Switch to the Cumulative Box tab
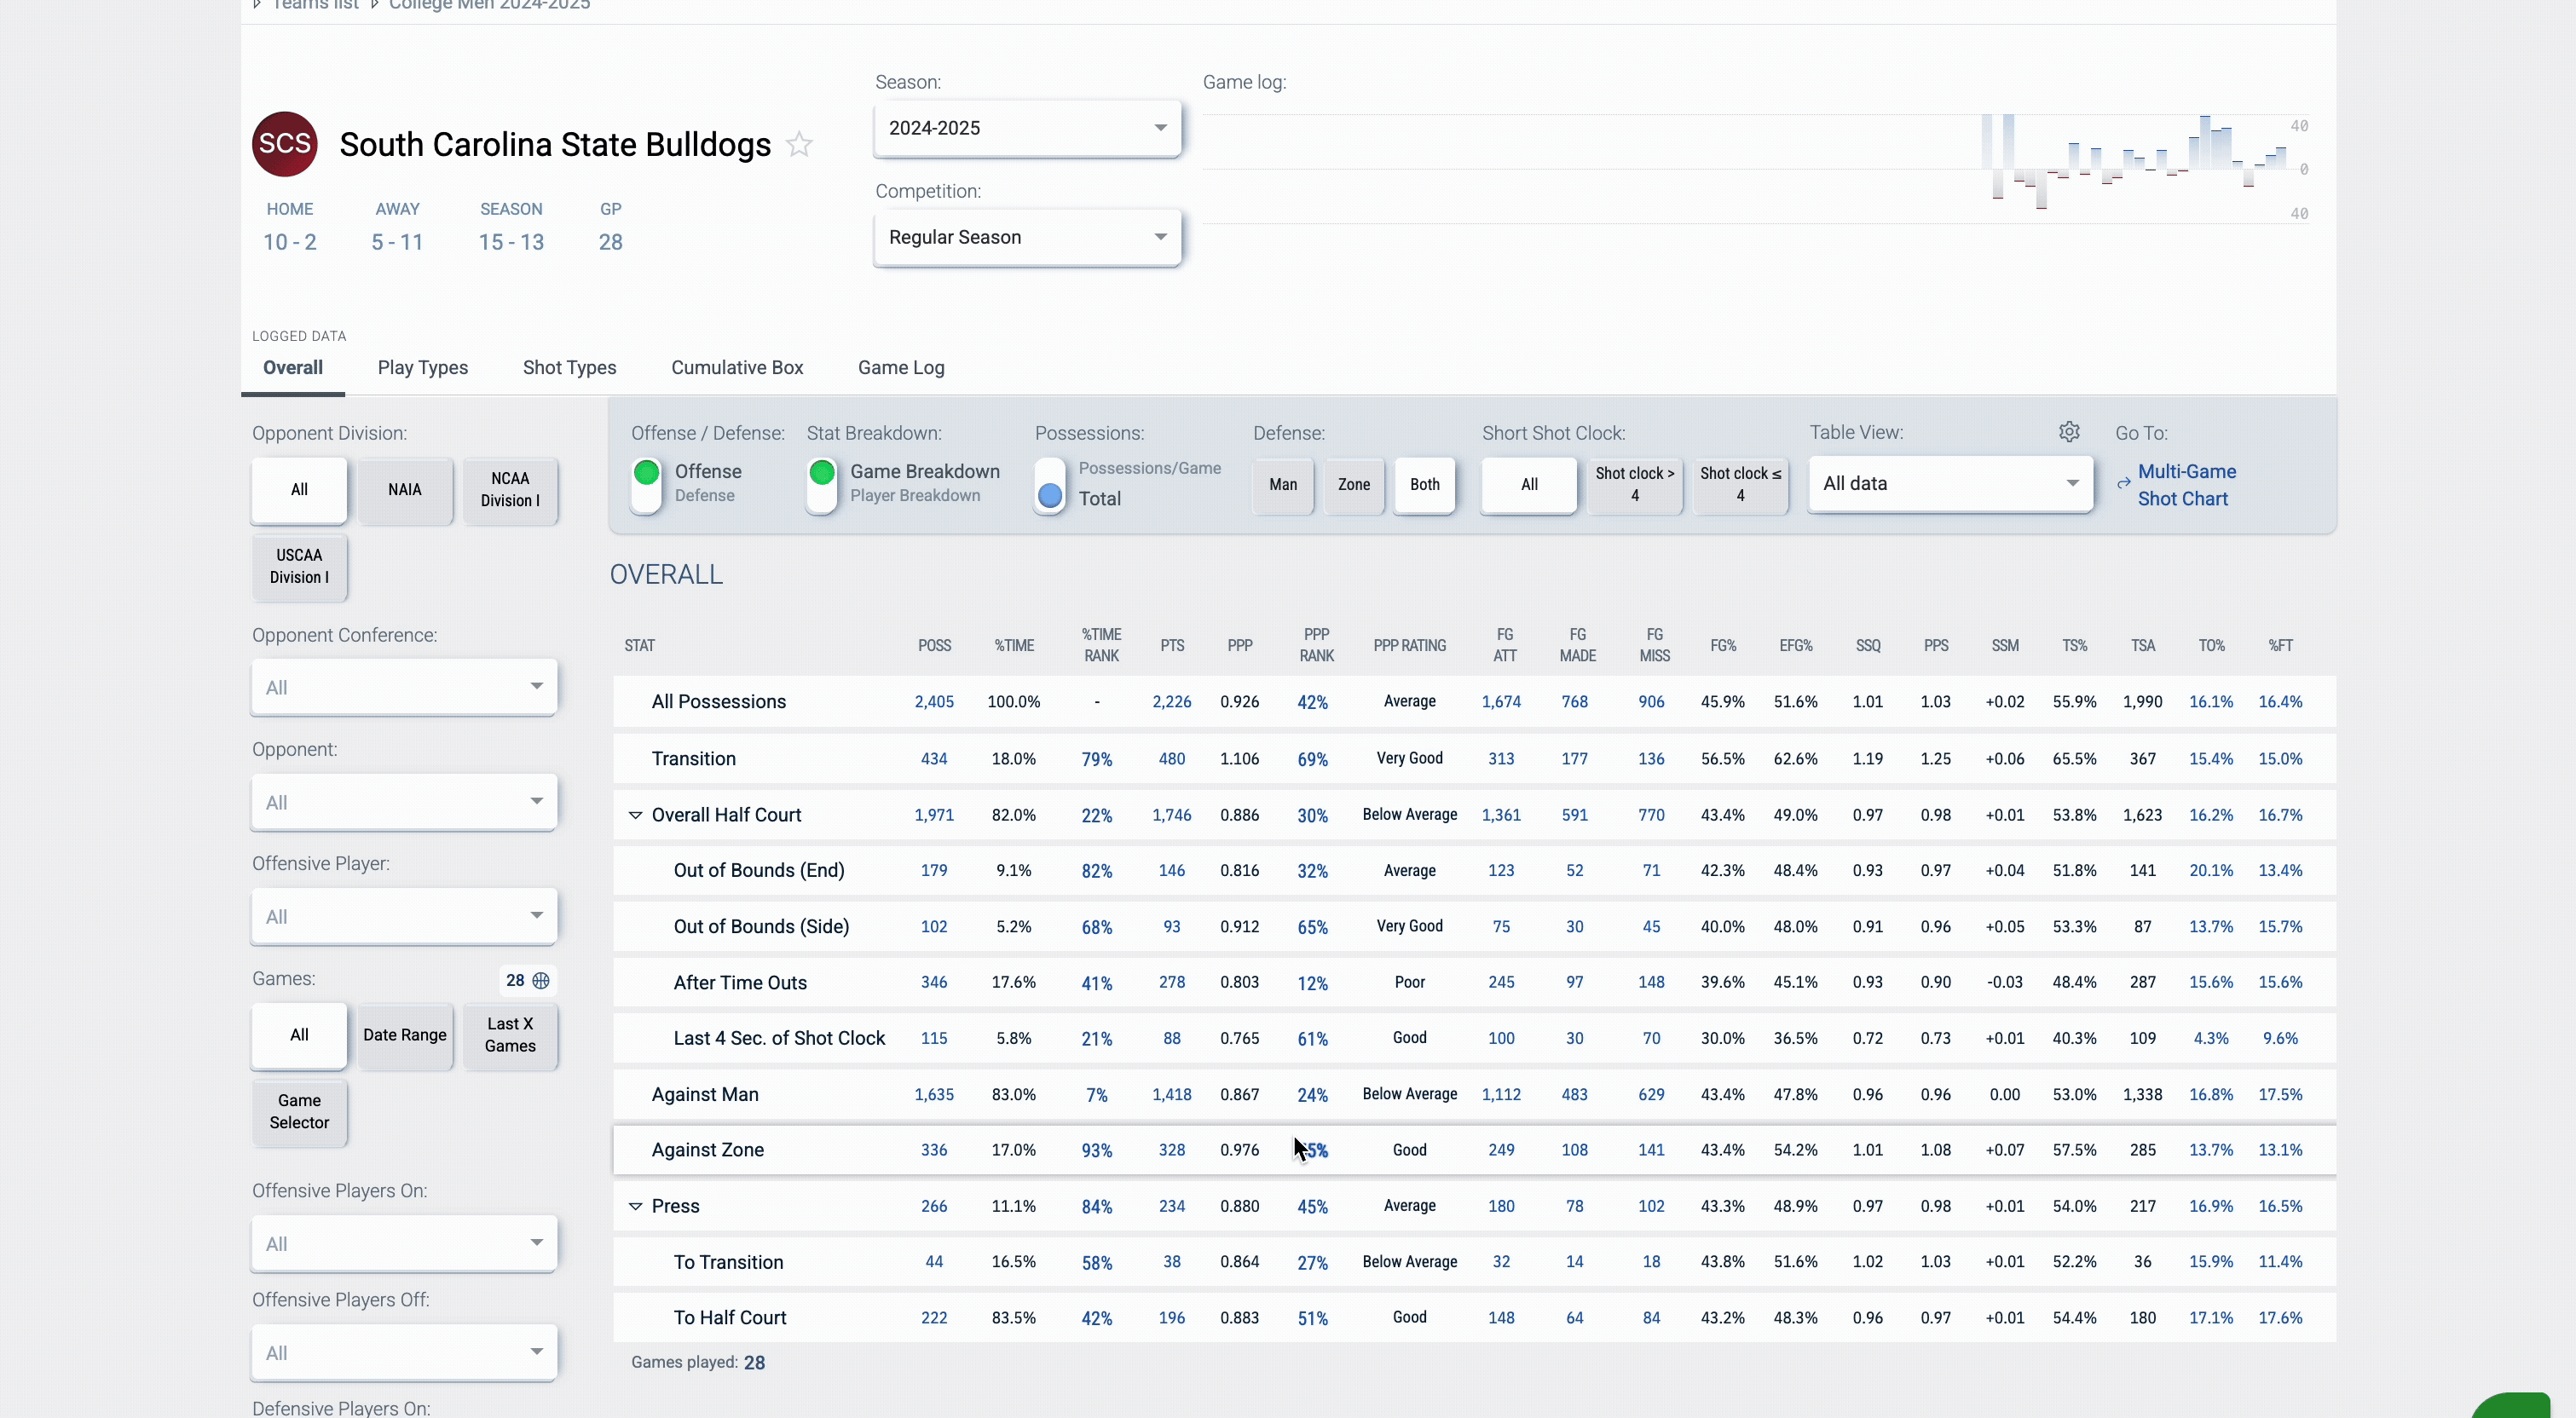Screen dimensions: 2576x1418 [736, 367]
